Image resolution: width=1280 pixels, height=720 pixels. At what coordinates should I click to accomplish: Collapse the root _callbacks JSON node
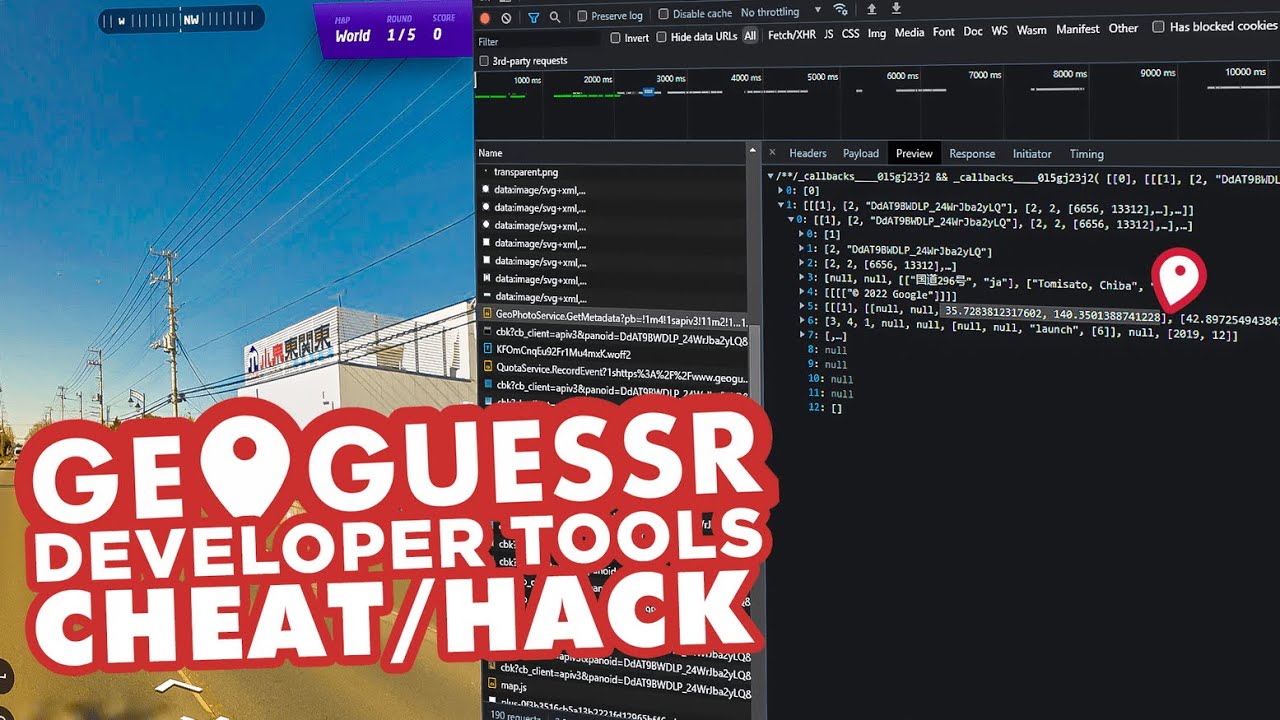771,176
